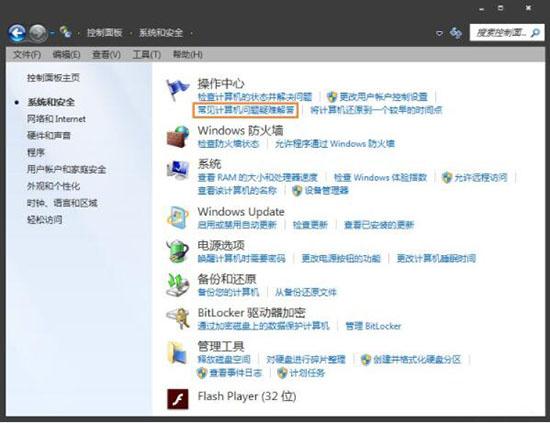This screenshot has height=423, width=550.
Task: Open the recent pages dropdown beside Forward
Action: click(52, 33)
